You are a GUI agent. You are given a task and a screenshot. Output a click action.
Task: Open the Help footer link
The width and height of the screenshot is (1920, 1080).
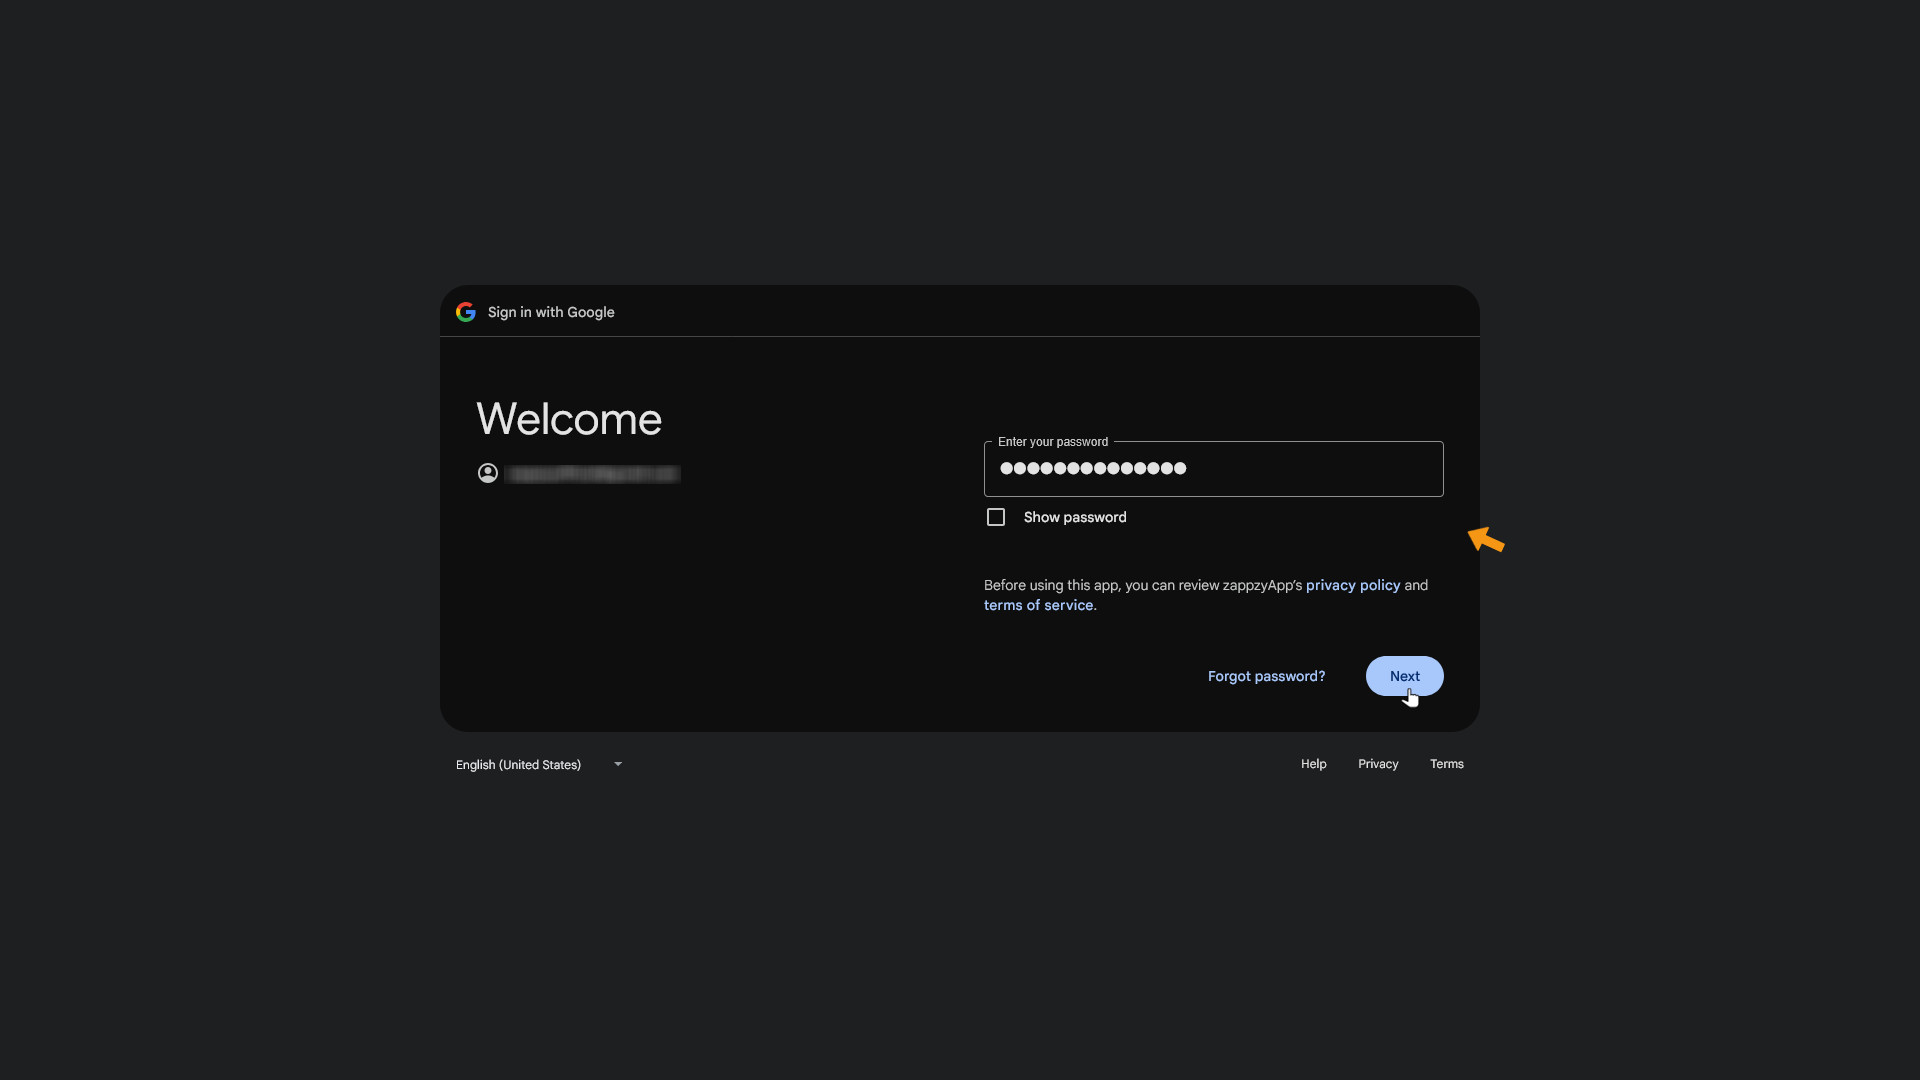1314,764
